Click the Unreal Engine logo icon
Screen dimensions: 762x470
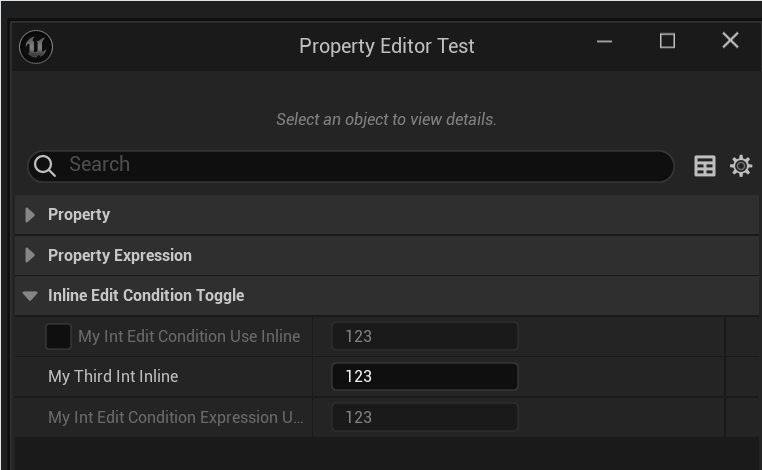coord(36,46)
